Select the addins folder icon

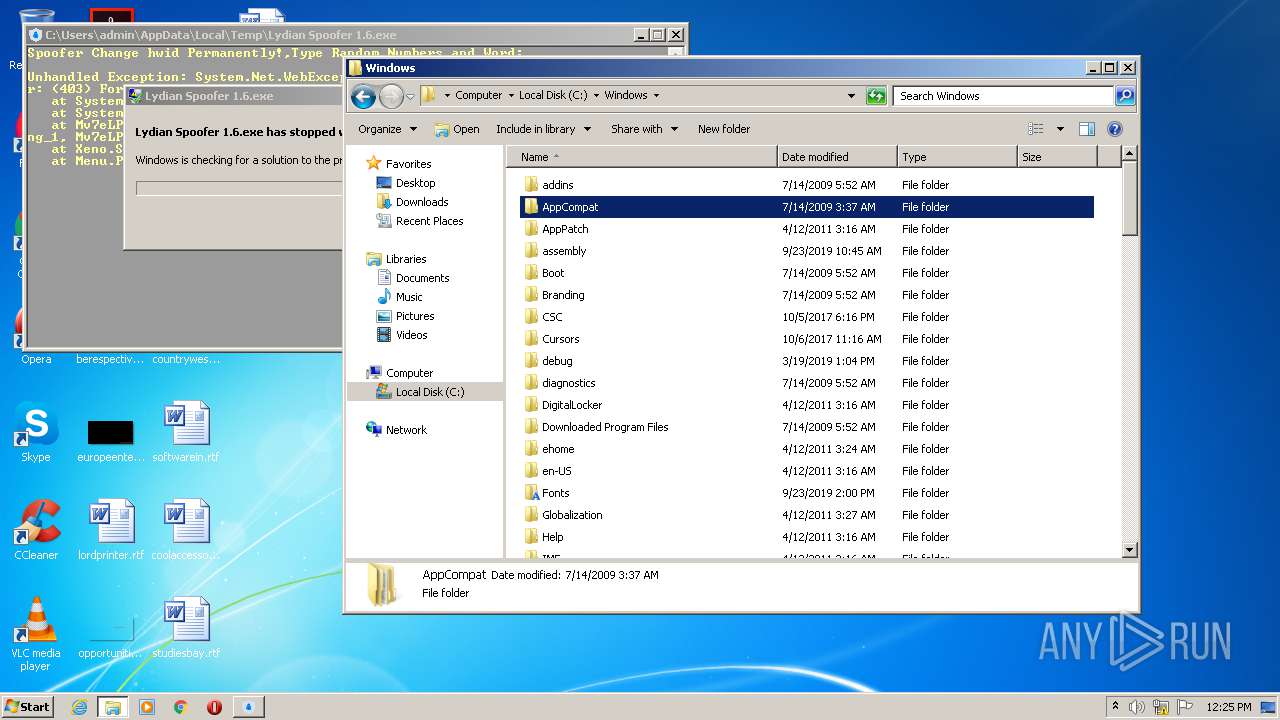tap(531, 185)
